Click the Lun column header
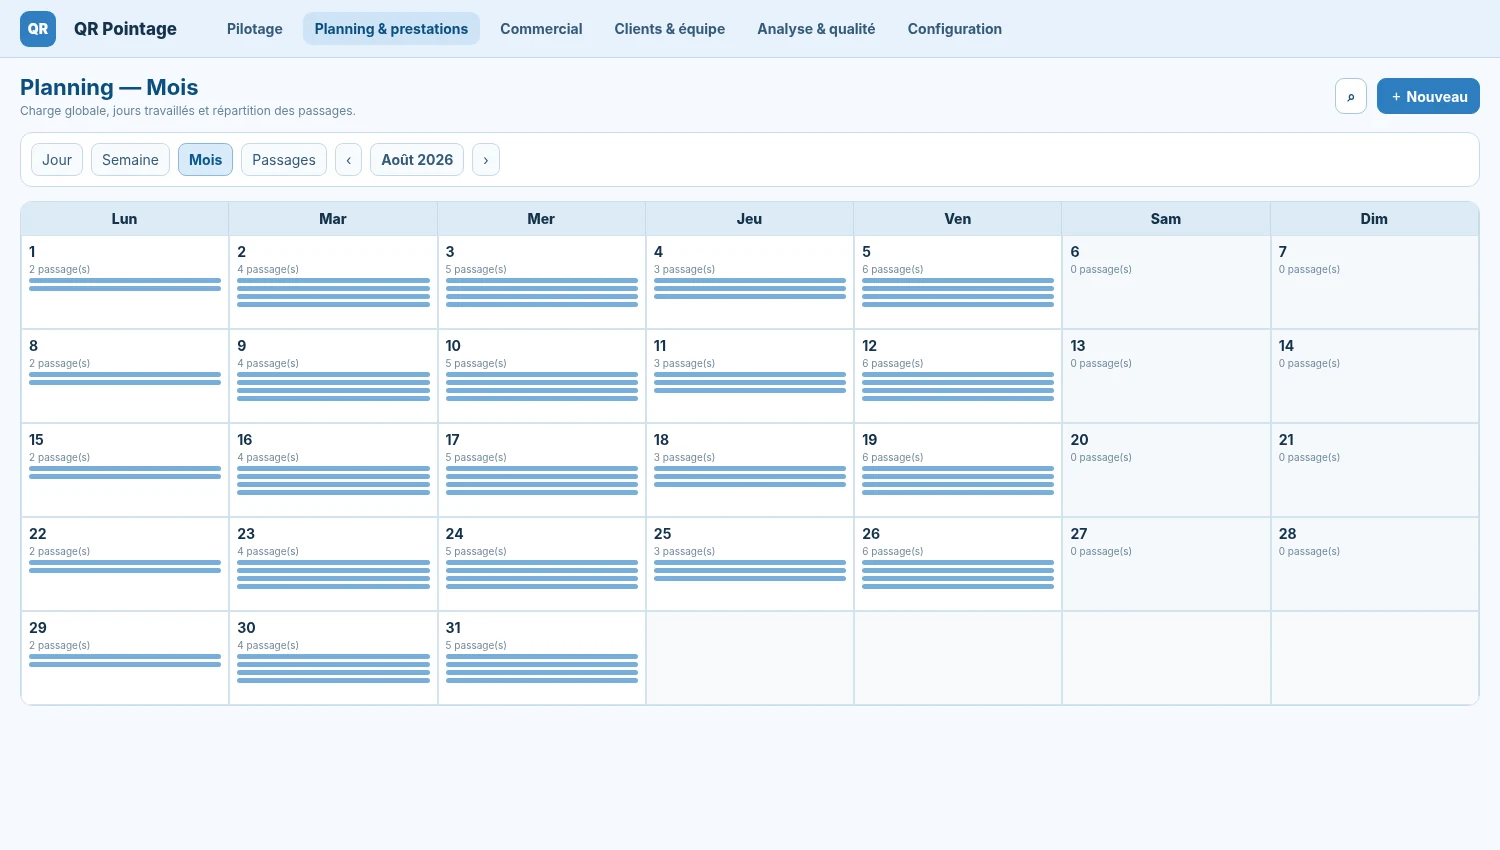 tap(125, 219)
